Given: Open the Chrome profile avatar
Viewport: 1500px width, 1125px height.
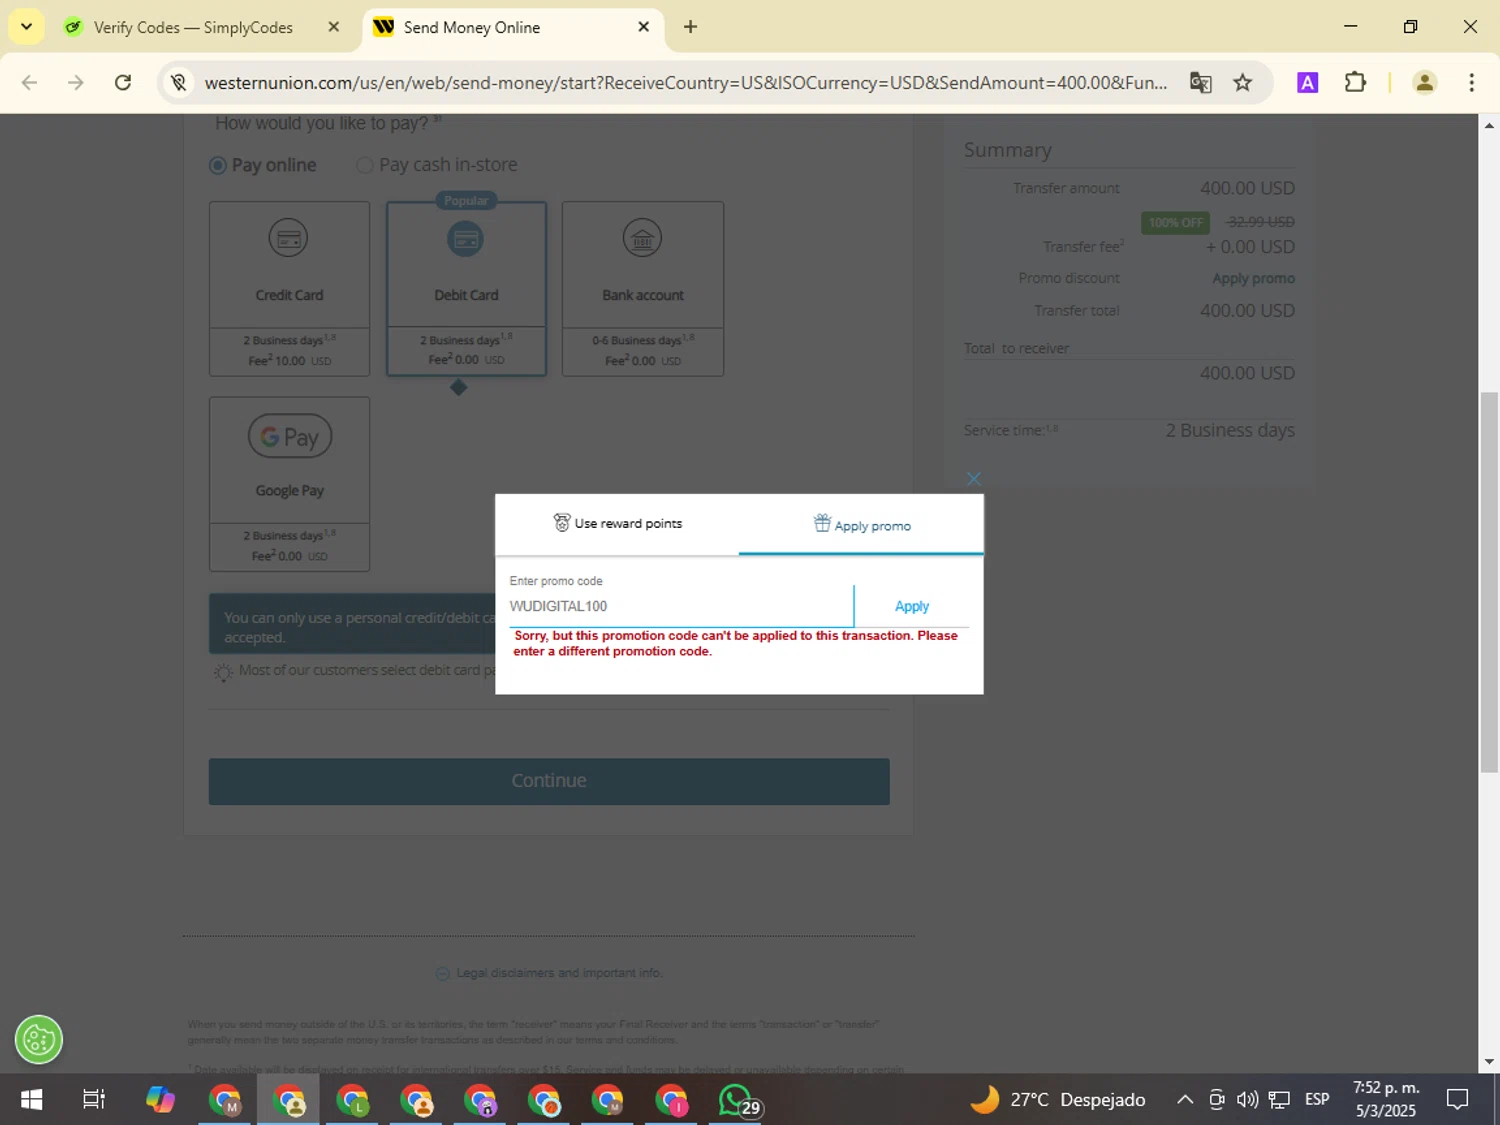Looking at the screenshot, I should pyautogui.click(x=1425, y=83).
